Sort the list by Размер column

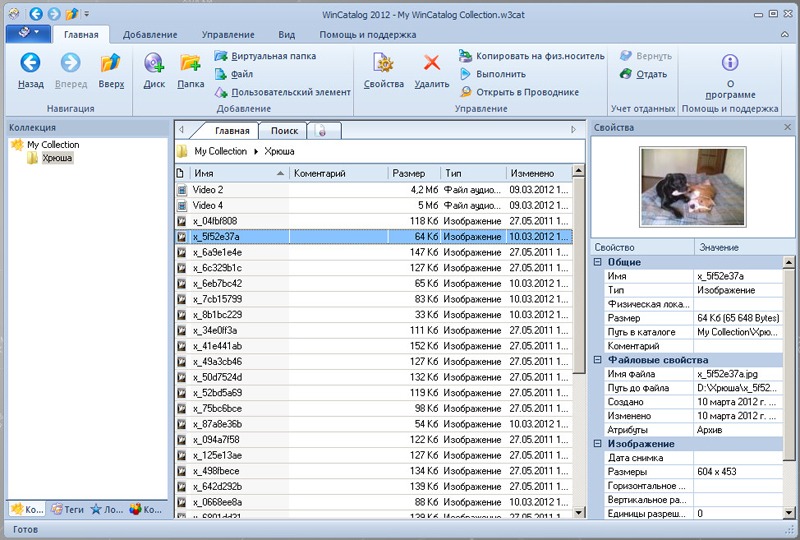(410, 173)
